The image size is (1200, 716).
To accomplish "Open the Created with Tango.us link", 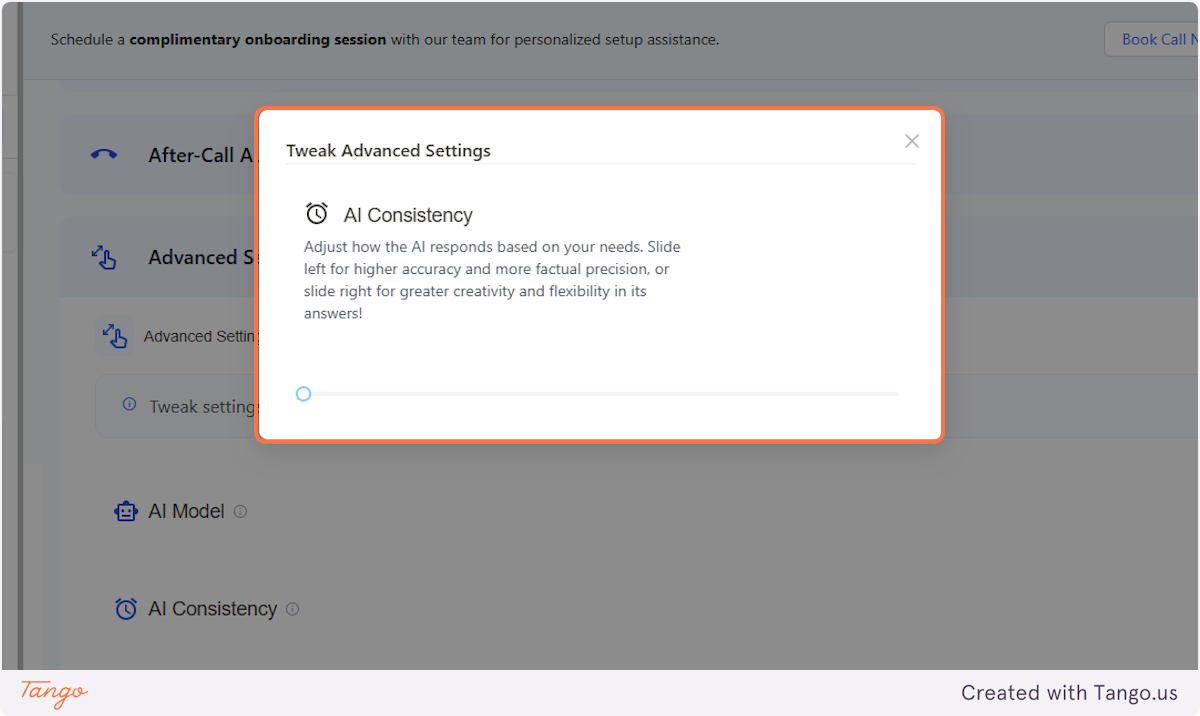I will point(1069,692).
